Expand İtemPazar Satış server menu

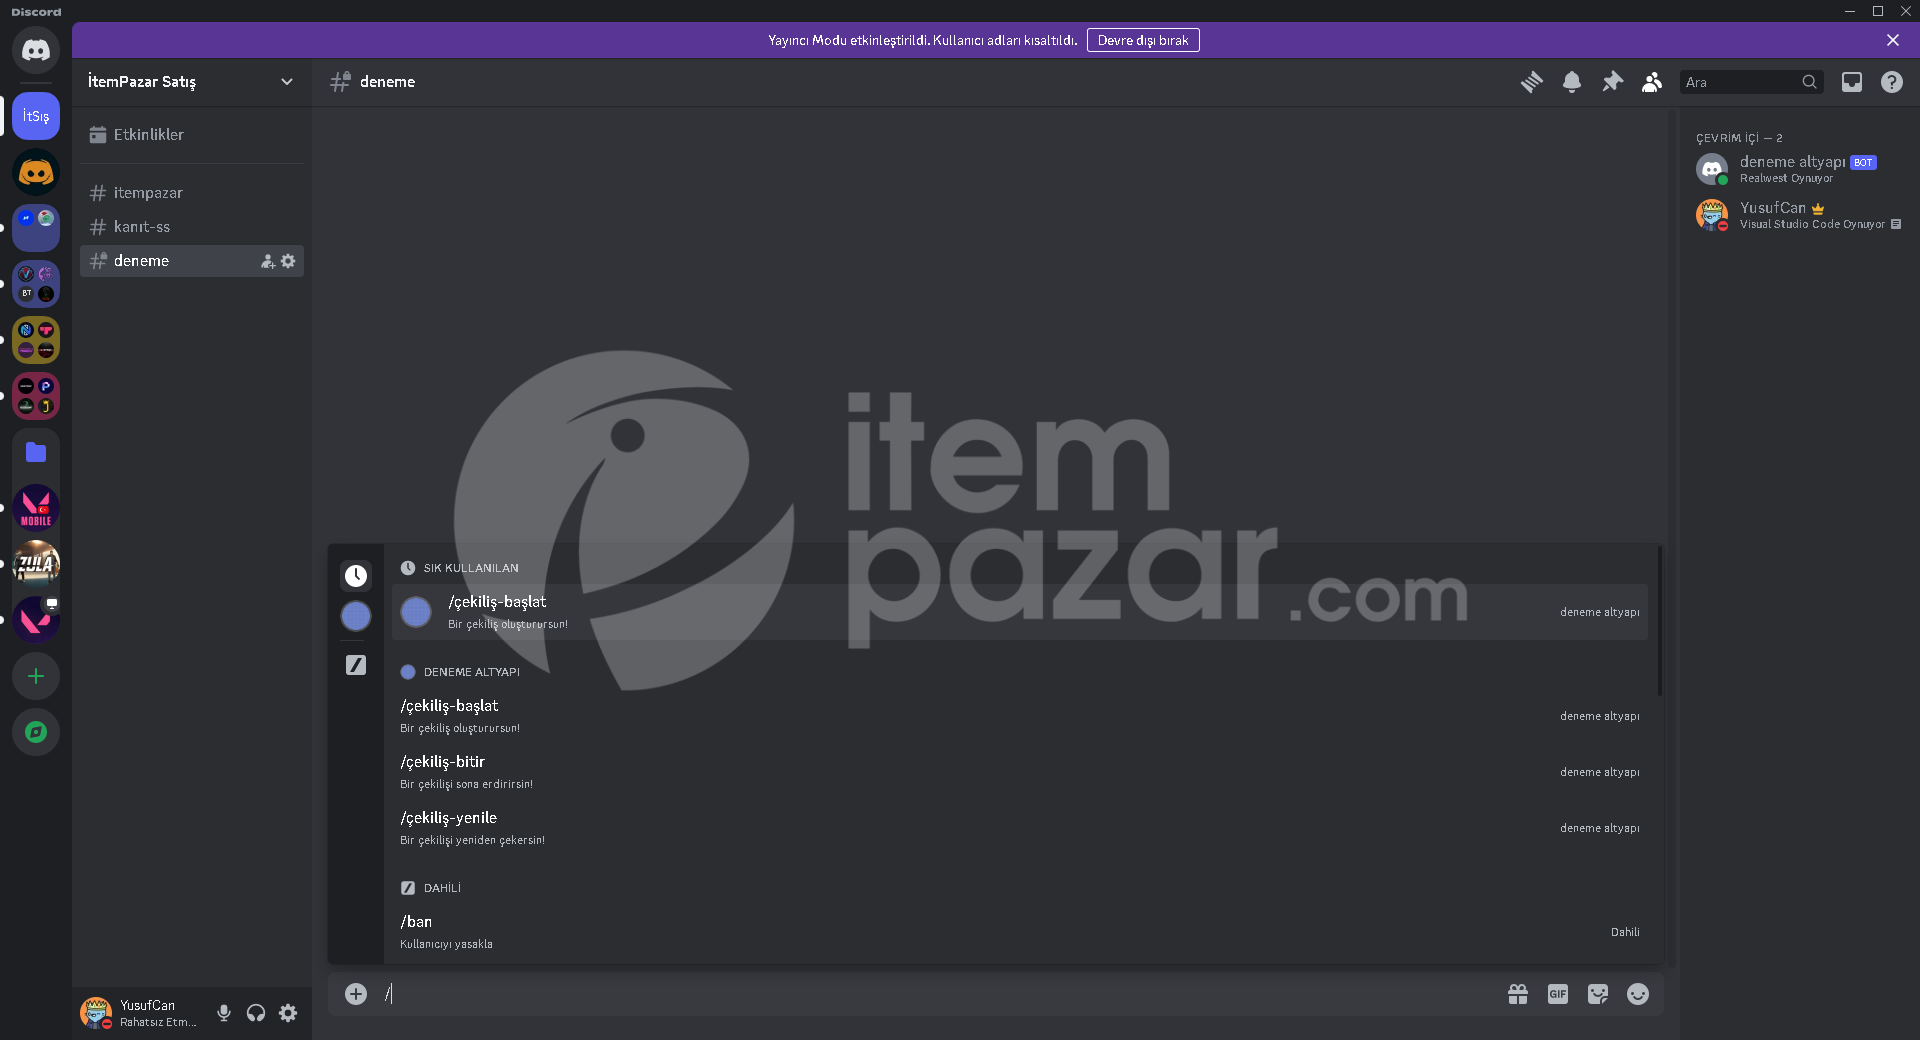pyautogui.click(x=191, y=82)
